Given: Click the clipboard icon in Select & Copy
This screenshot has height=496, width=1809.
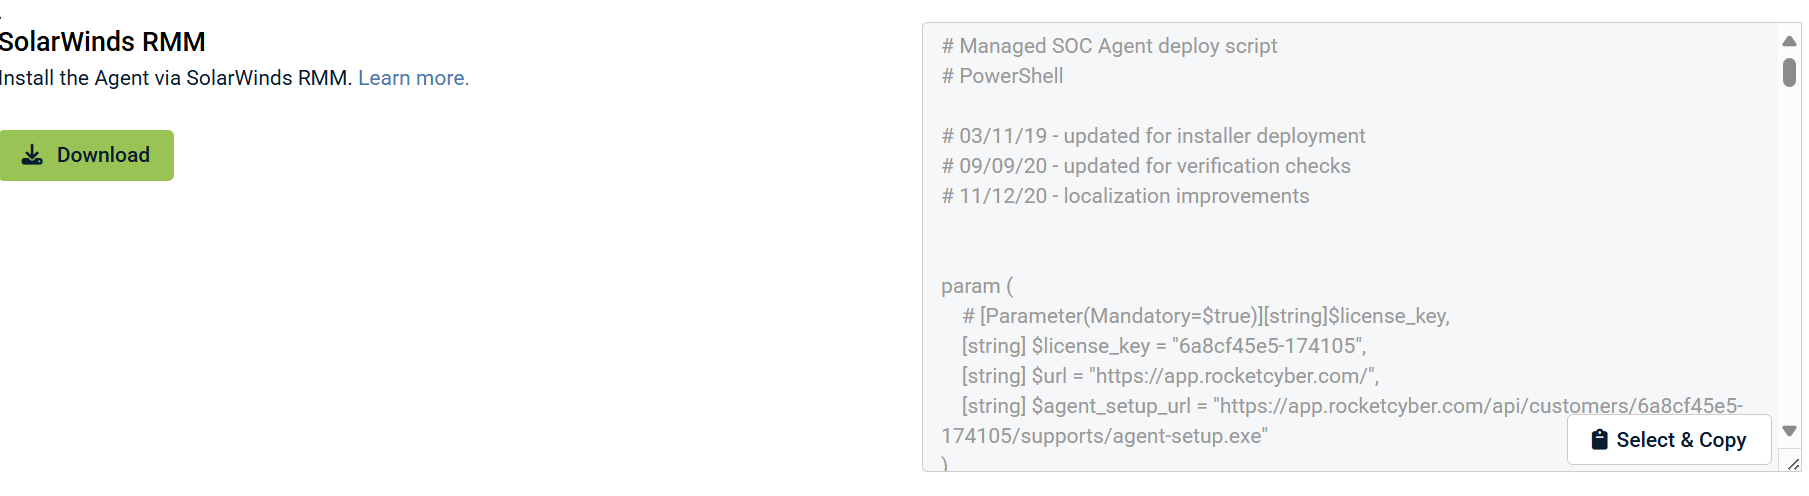Looking at the screenshot, I should (x=1599, y=440).
